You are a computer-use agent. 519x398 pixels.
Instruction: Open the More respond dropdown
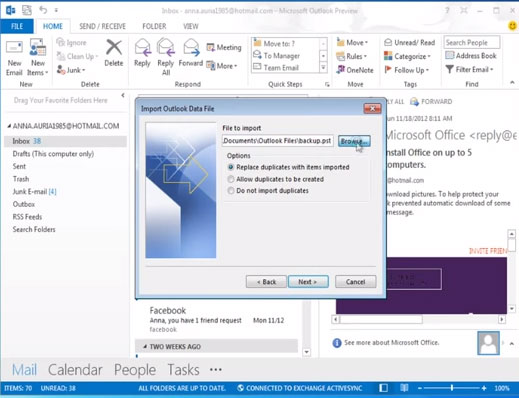tap(222, 66)
